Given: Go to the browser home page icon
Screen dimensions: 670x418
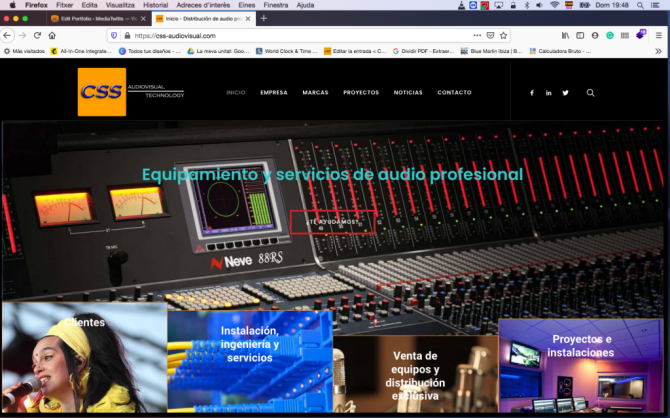Looking at the screenshot, I should pyautogui.click(x=54, y=35).
